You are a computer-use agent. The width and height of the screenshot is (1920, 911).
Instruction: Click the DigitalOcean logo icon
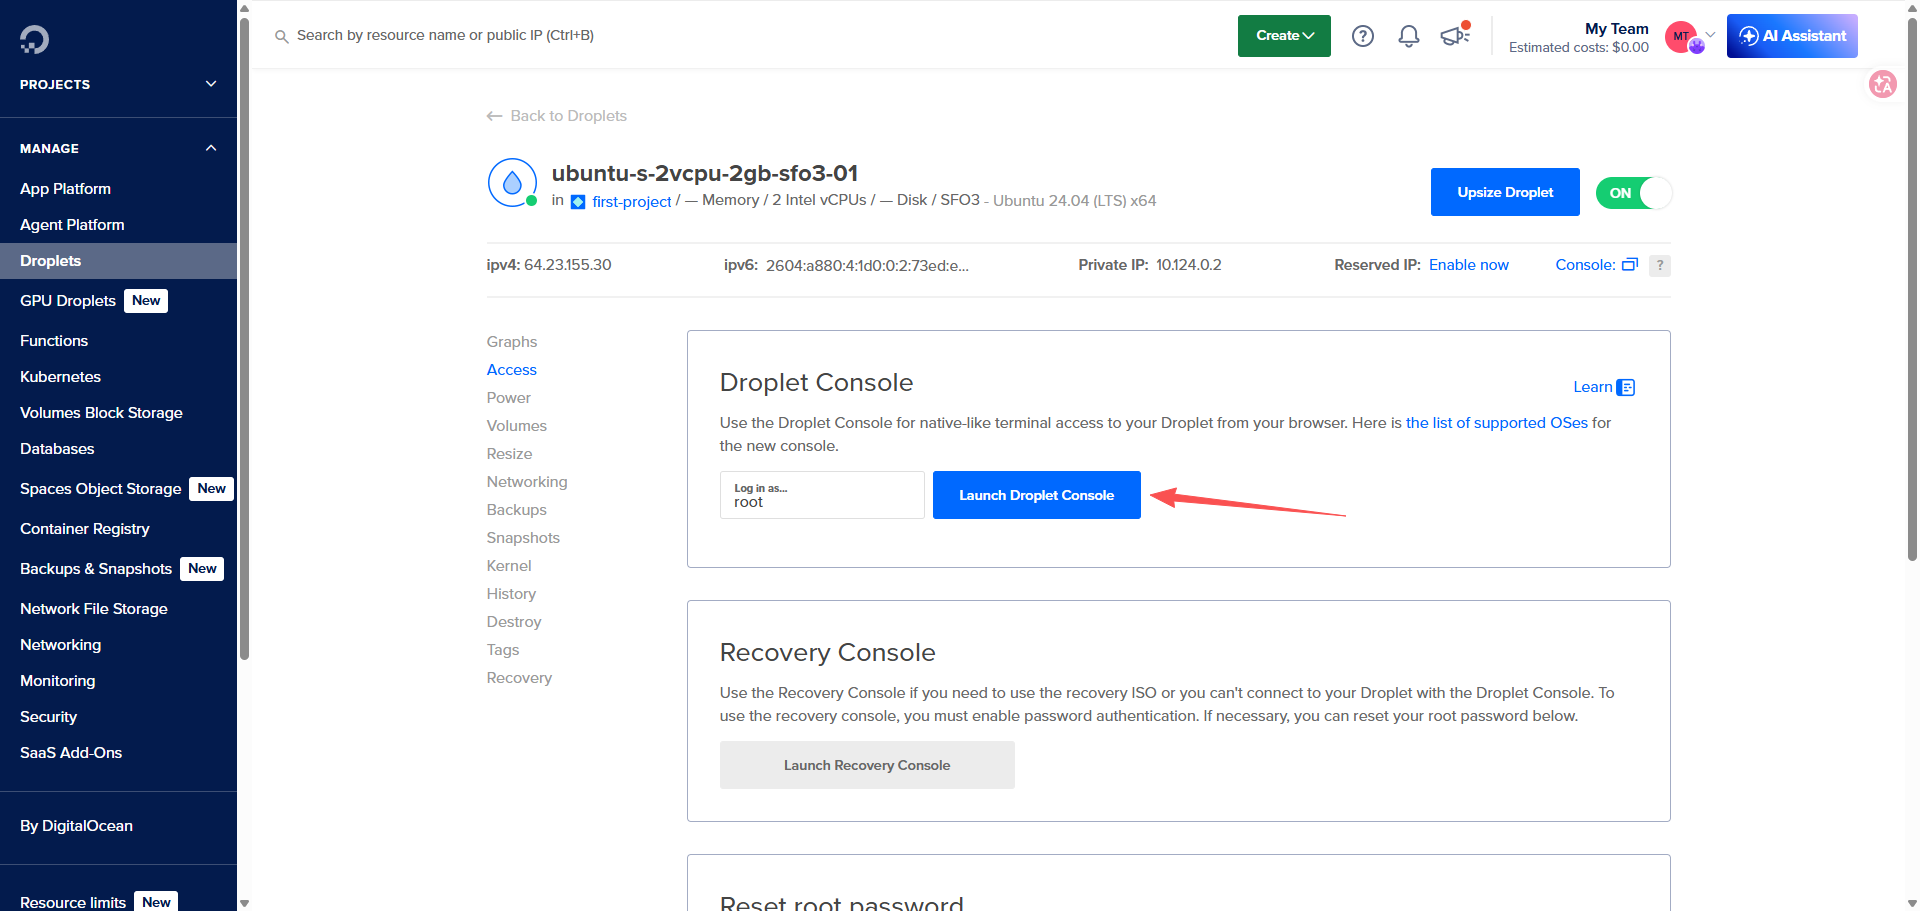pyautogui.click(x=34, y=40)
